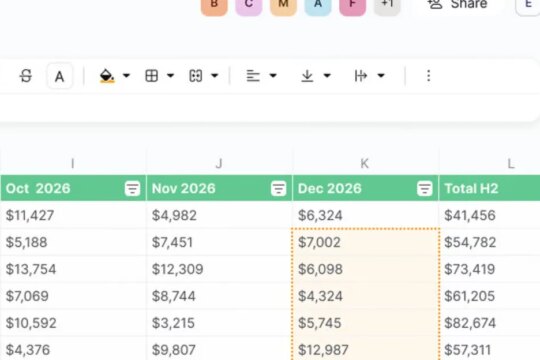This screenshot has width=540, height=360.
Task: Open filter for Oct 2026 column
Action: coord(132,188)
